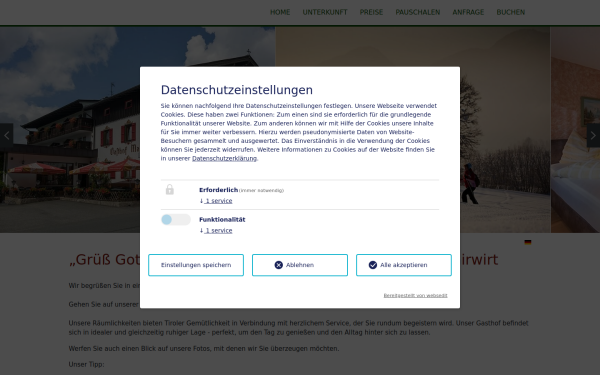This screenshot has height=375, width=600.
Task: Click the previous slide arrow
Action: [x=7, y=135]
